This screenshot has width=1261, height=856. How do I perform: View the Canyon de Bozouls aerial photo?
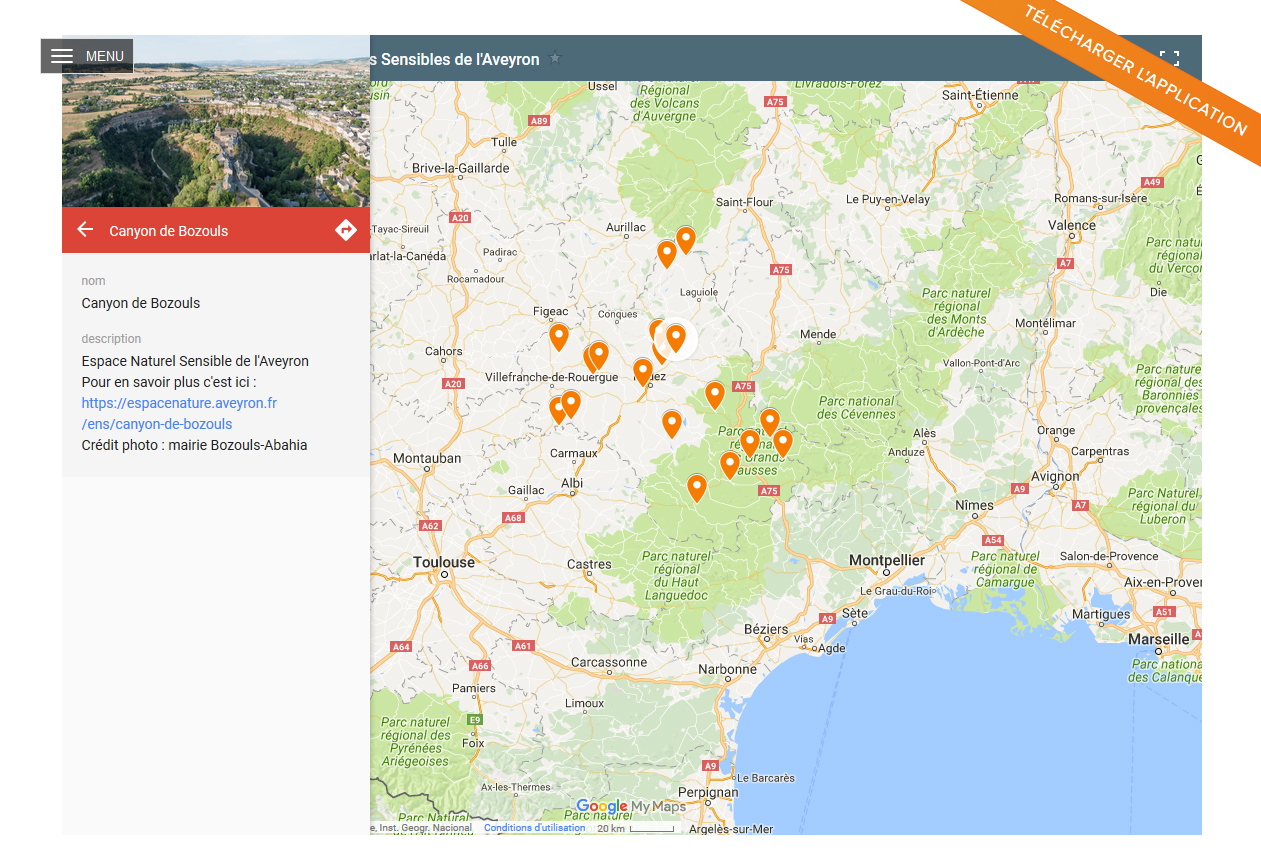tap(216, 121)
